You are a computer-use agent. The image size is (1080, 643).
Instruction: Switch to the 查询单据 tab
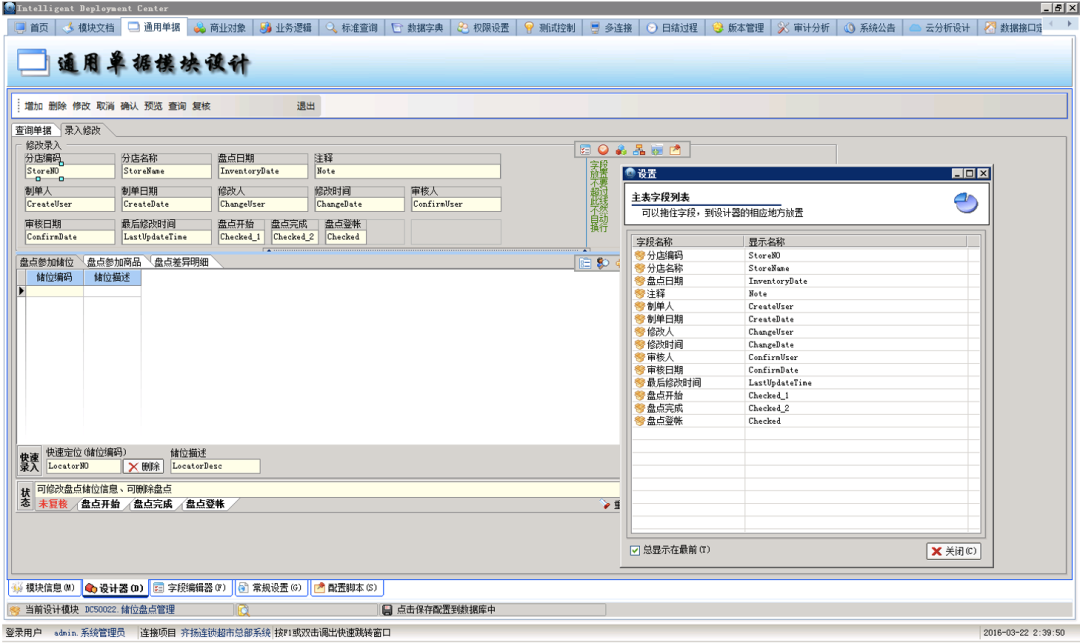(x=34, y=130)
